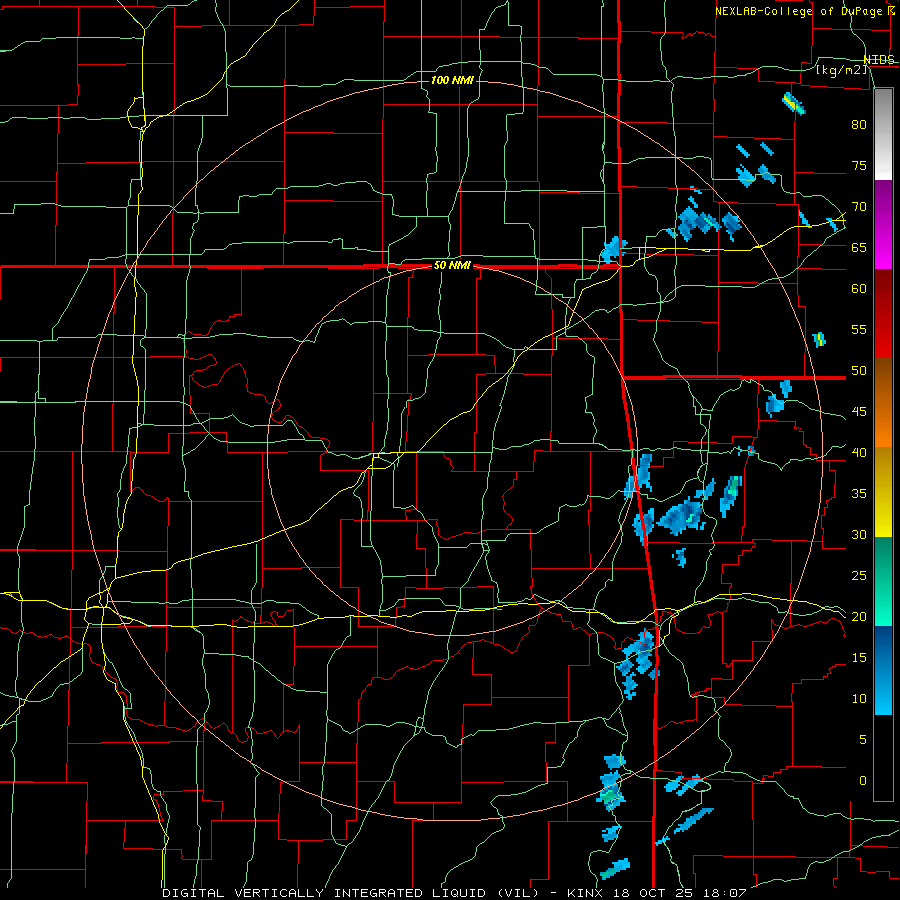Click the [kg/m2] units label

(841, 70)
